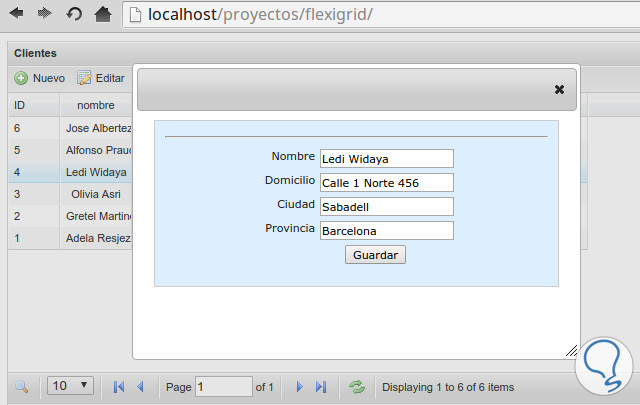Viewport: 640px width, 405px height.
Task: Go to the next page arrow
Action: point(300,387)
